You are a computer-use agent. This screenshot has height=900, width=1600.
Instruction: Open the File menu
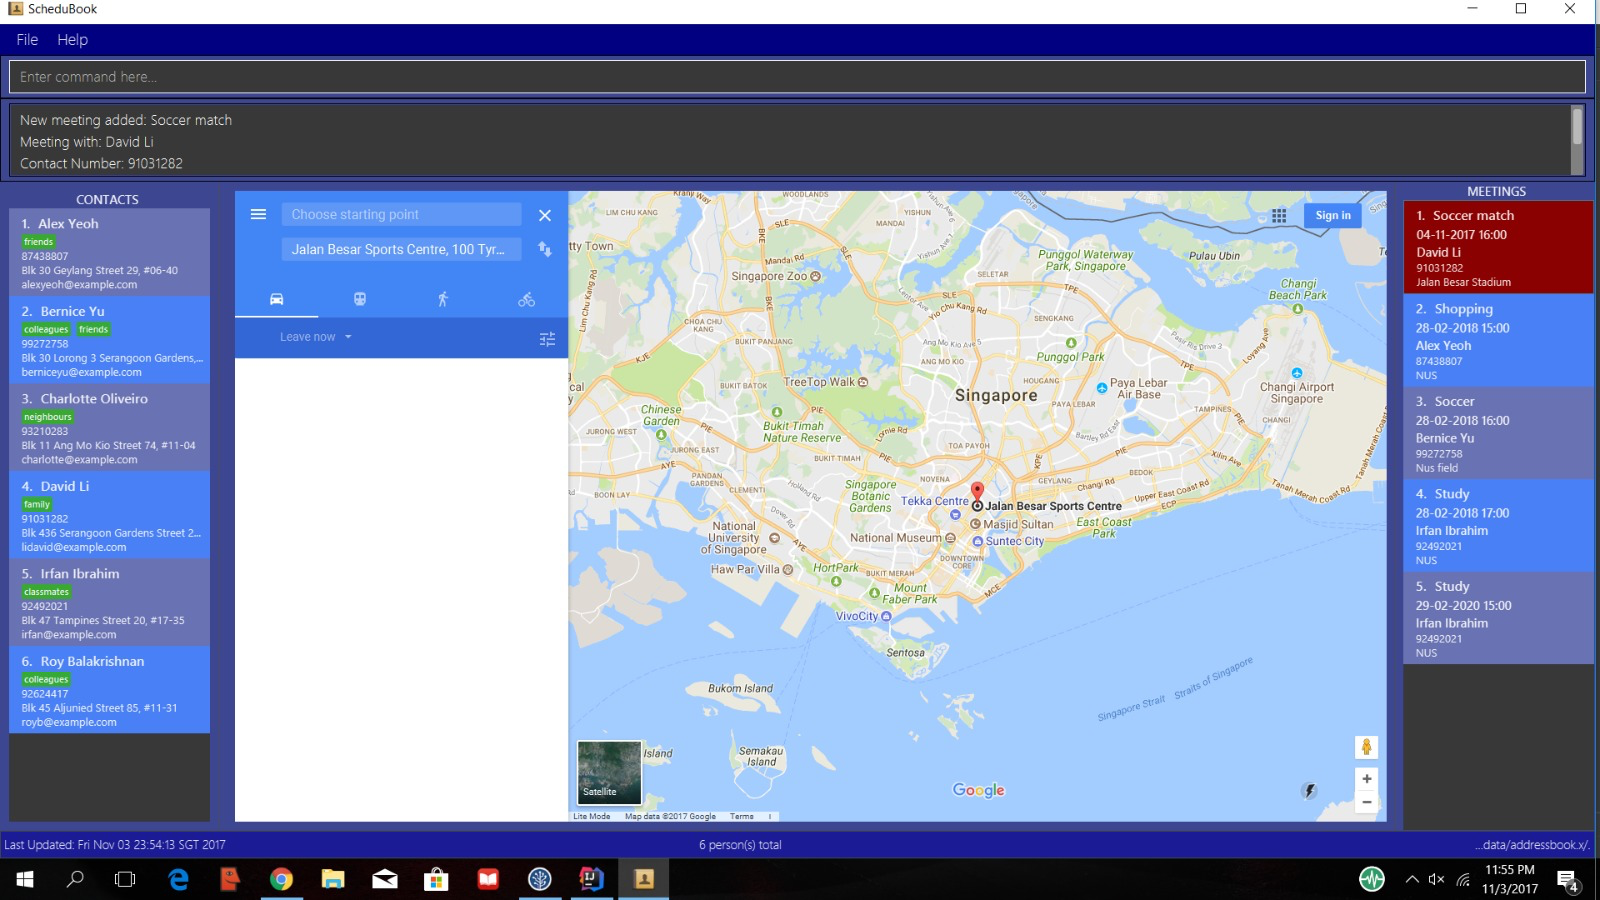click(x=26, y=39)
